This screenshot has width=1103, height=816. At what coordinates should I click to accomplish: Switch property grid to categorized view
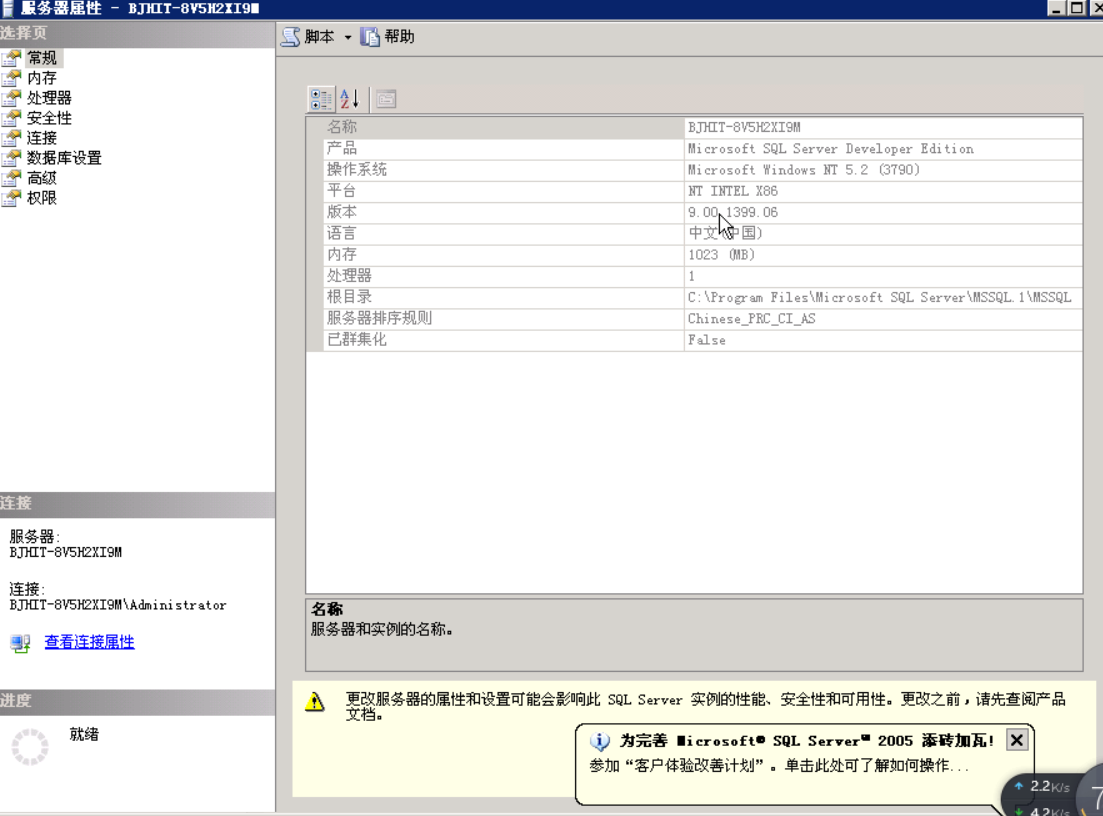point(321,99)
